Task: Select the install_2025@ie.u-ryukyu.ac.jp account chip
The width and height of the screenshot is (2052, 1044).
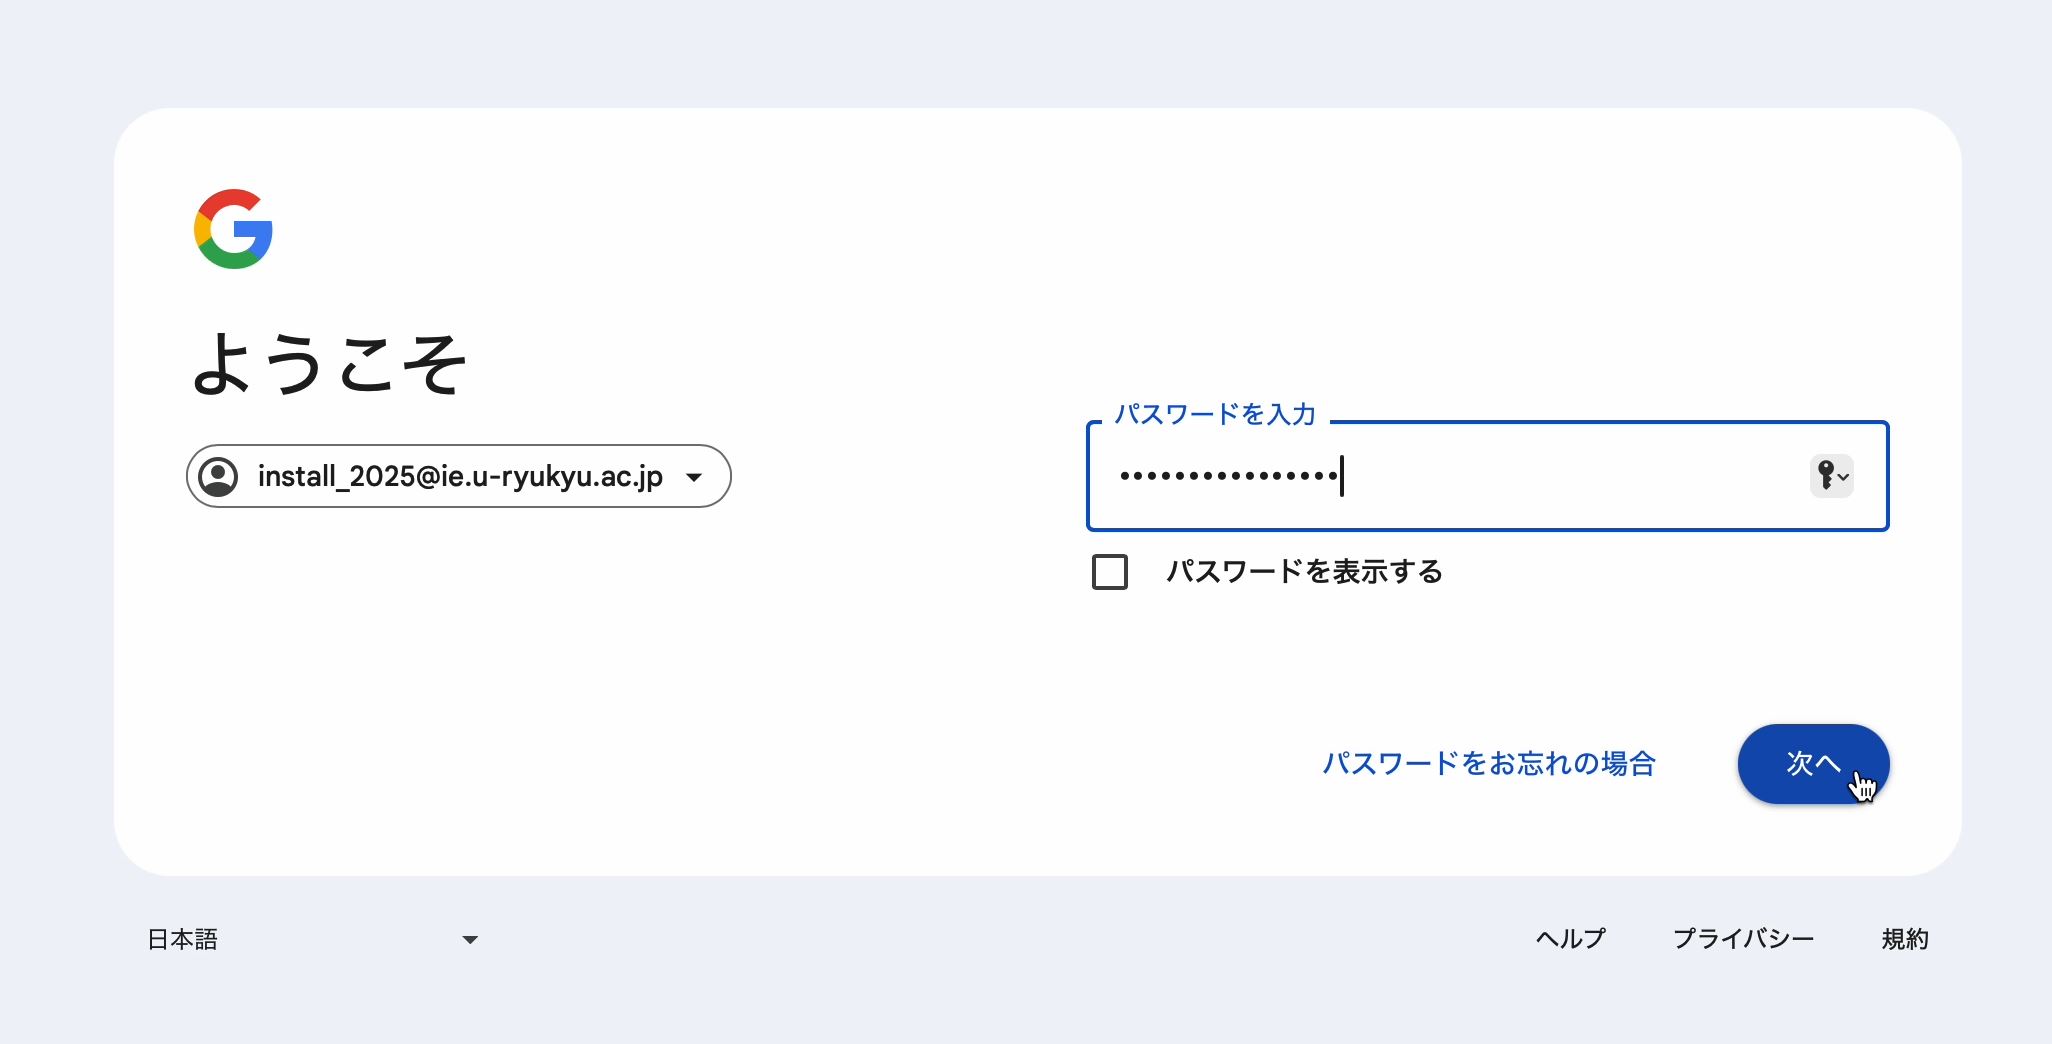Action: (459, 476)
